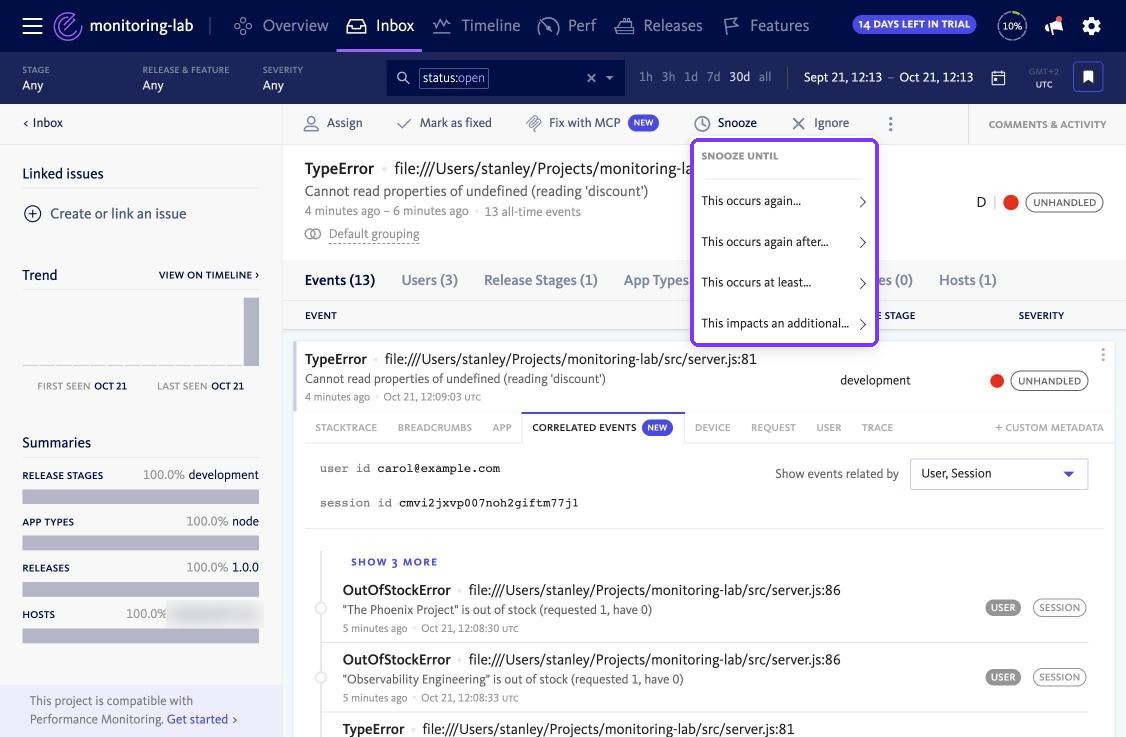The image size is (1126, 737).
Task: Choose snooze until This occurs again after...
Action: pyautogui.click(x=784, y=242)
